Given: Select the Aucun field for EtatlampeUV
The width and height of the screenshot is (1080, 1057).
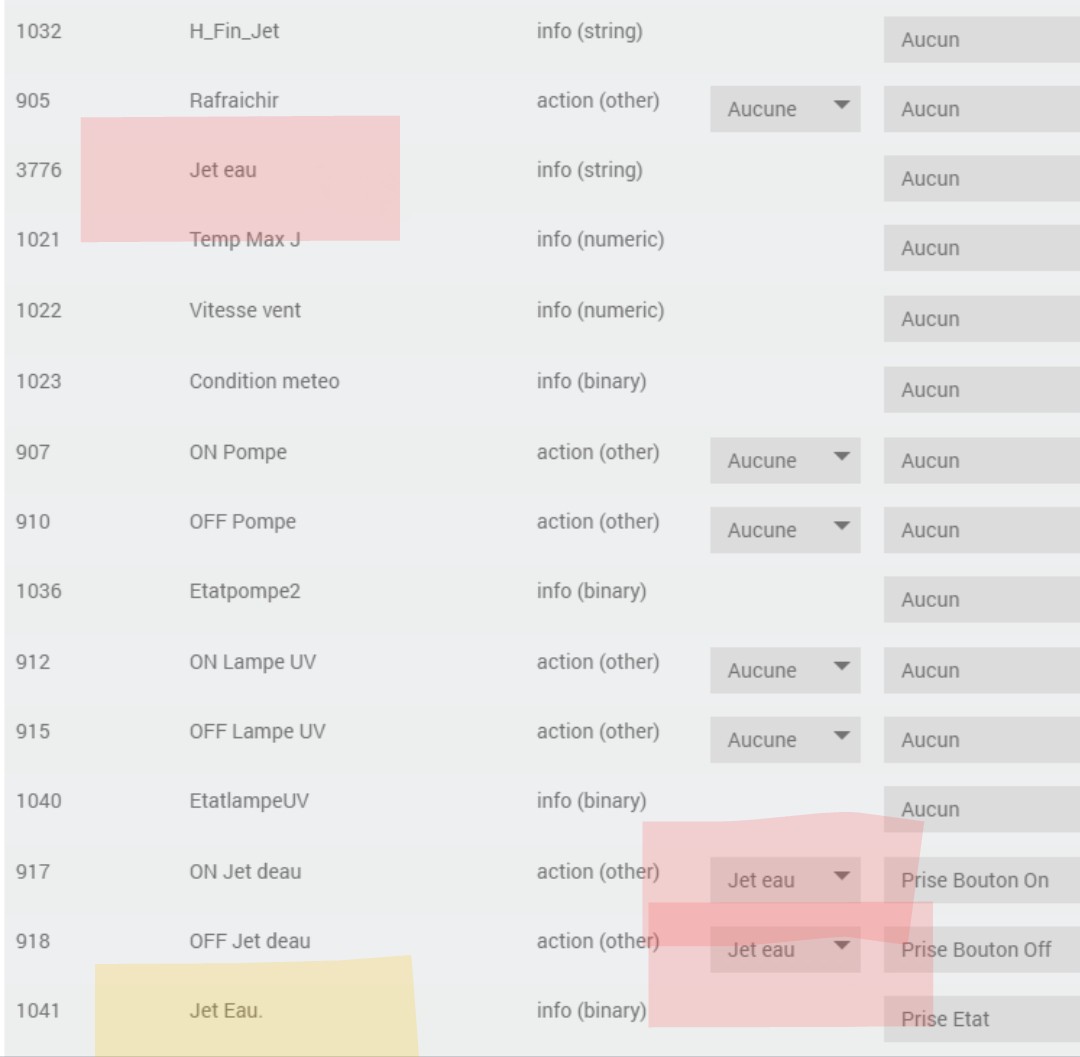Looking at the screenshot, I should (980, 809).
